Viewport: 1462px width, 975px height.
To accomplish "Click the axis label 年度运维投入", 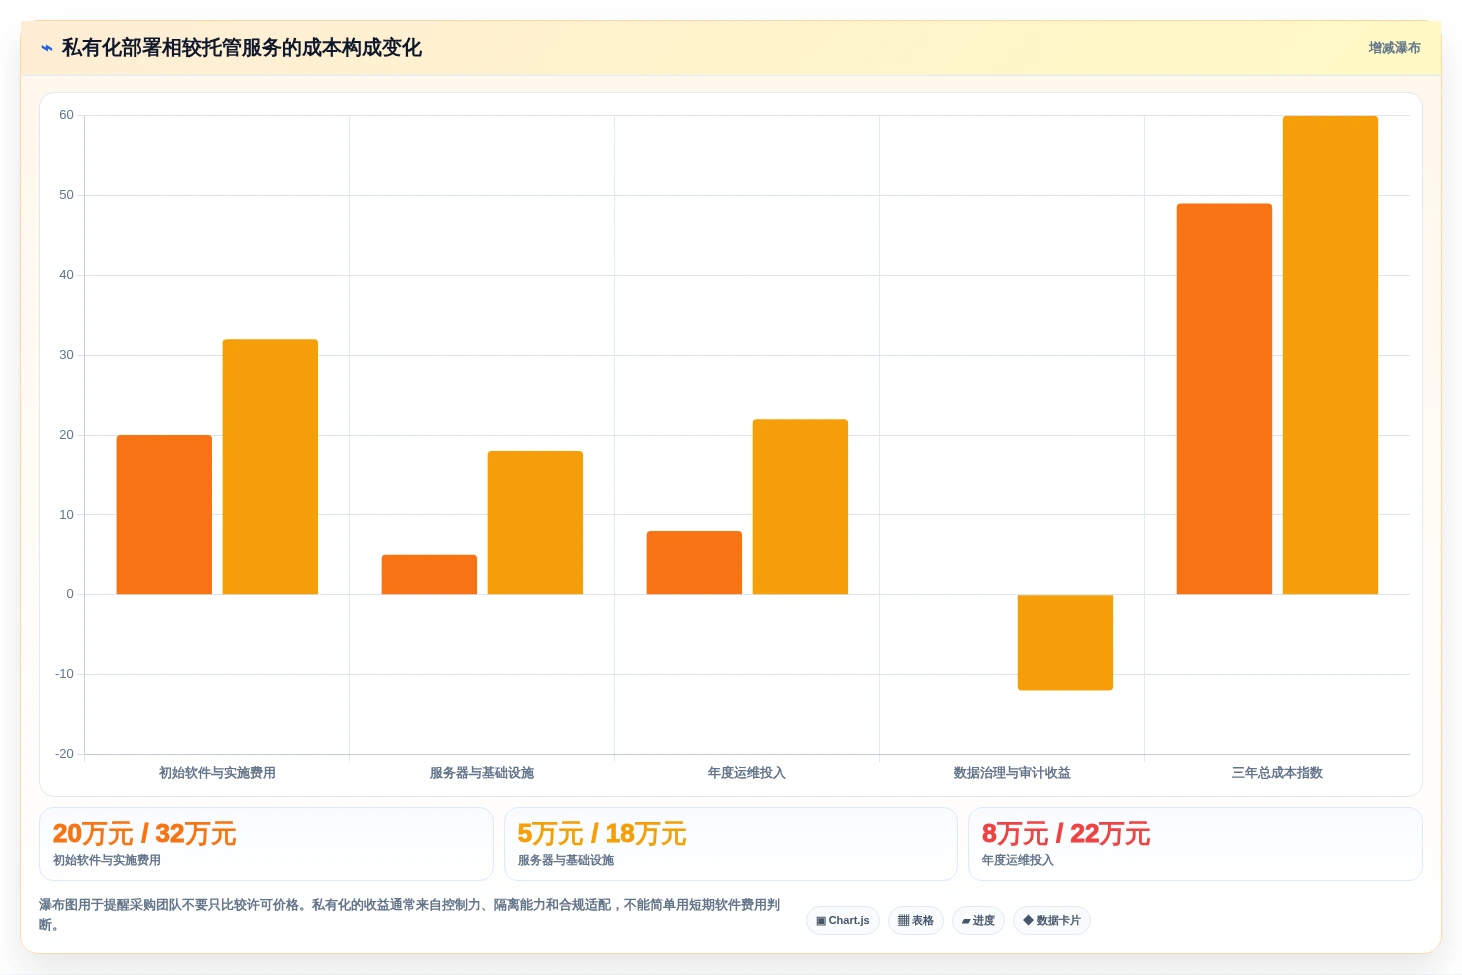I will pyautogui.click(x=747, y=773).
